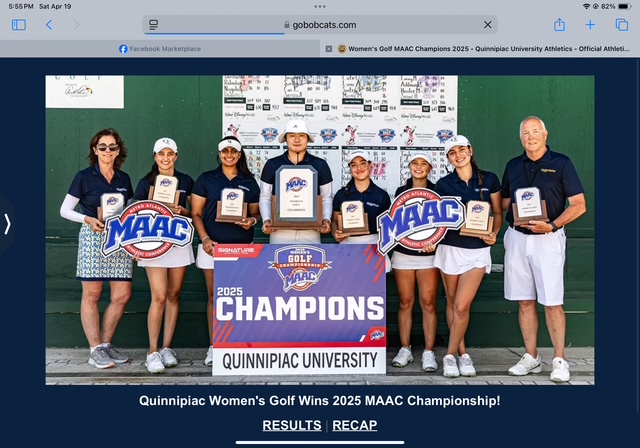Go back to the previous page
The height and width of the screenshot is (448, 640).
coord(49,25)
